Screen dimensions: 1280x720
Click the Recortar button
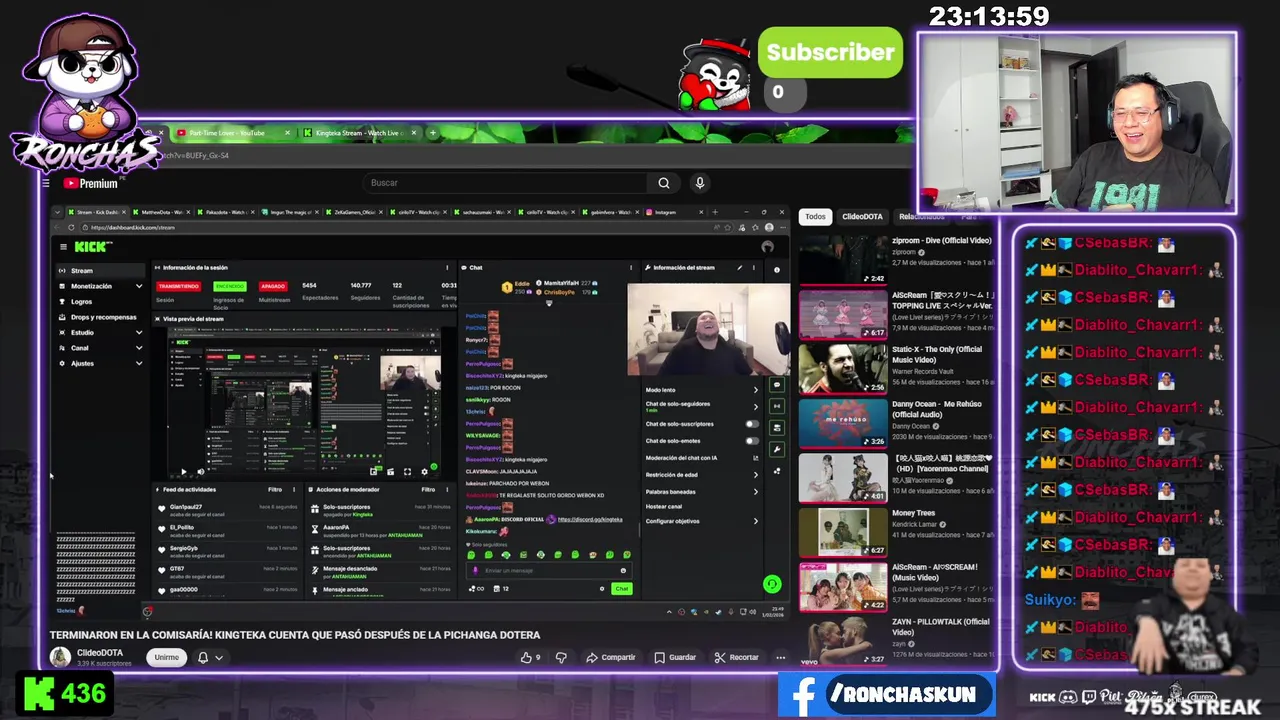pos(737,657)
